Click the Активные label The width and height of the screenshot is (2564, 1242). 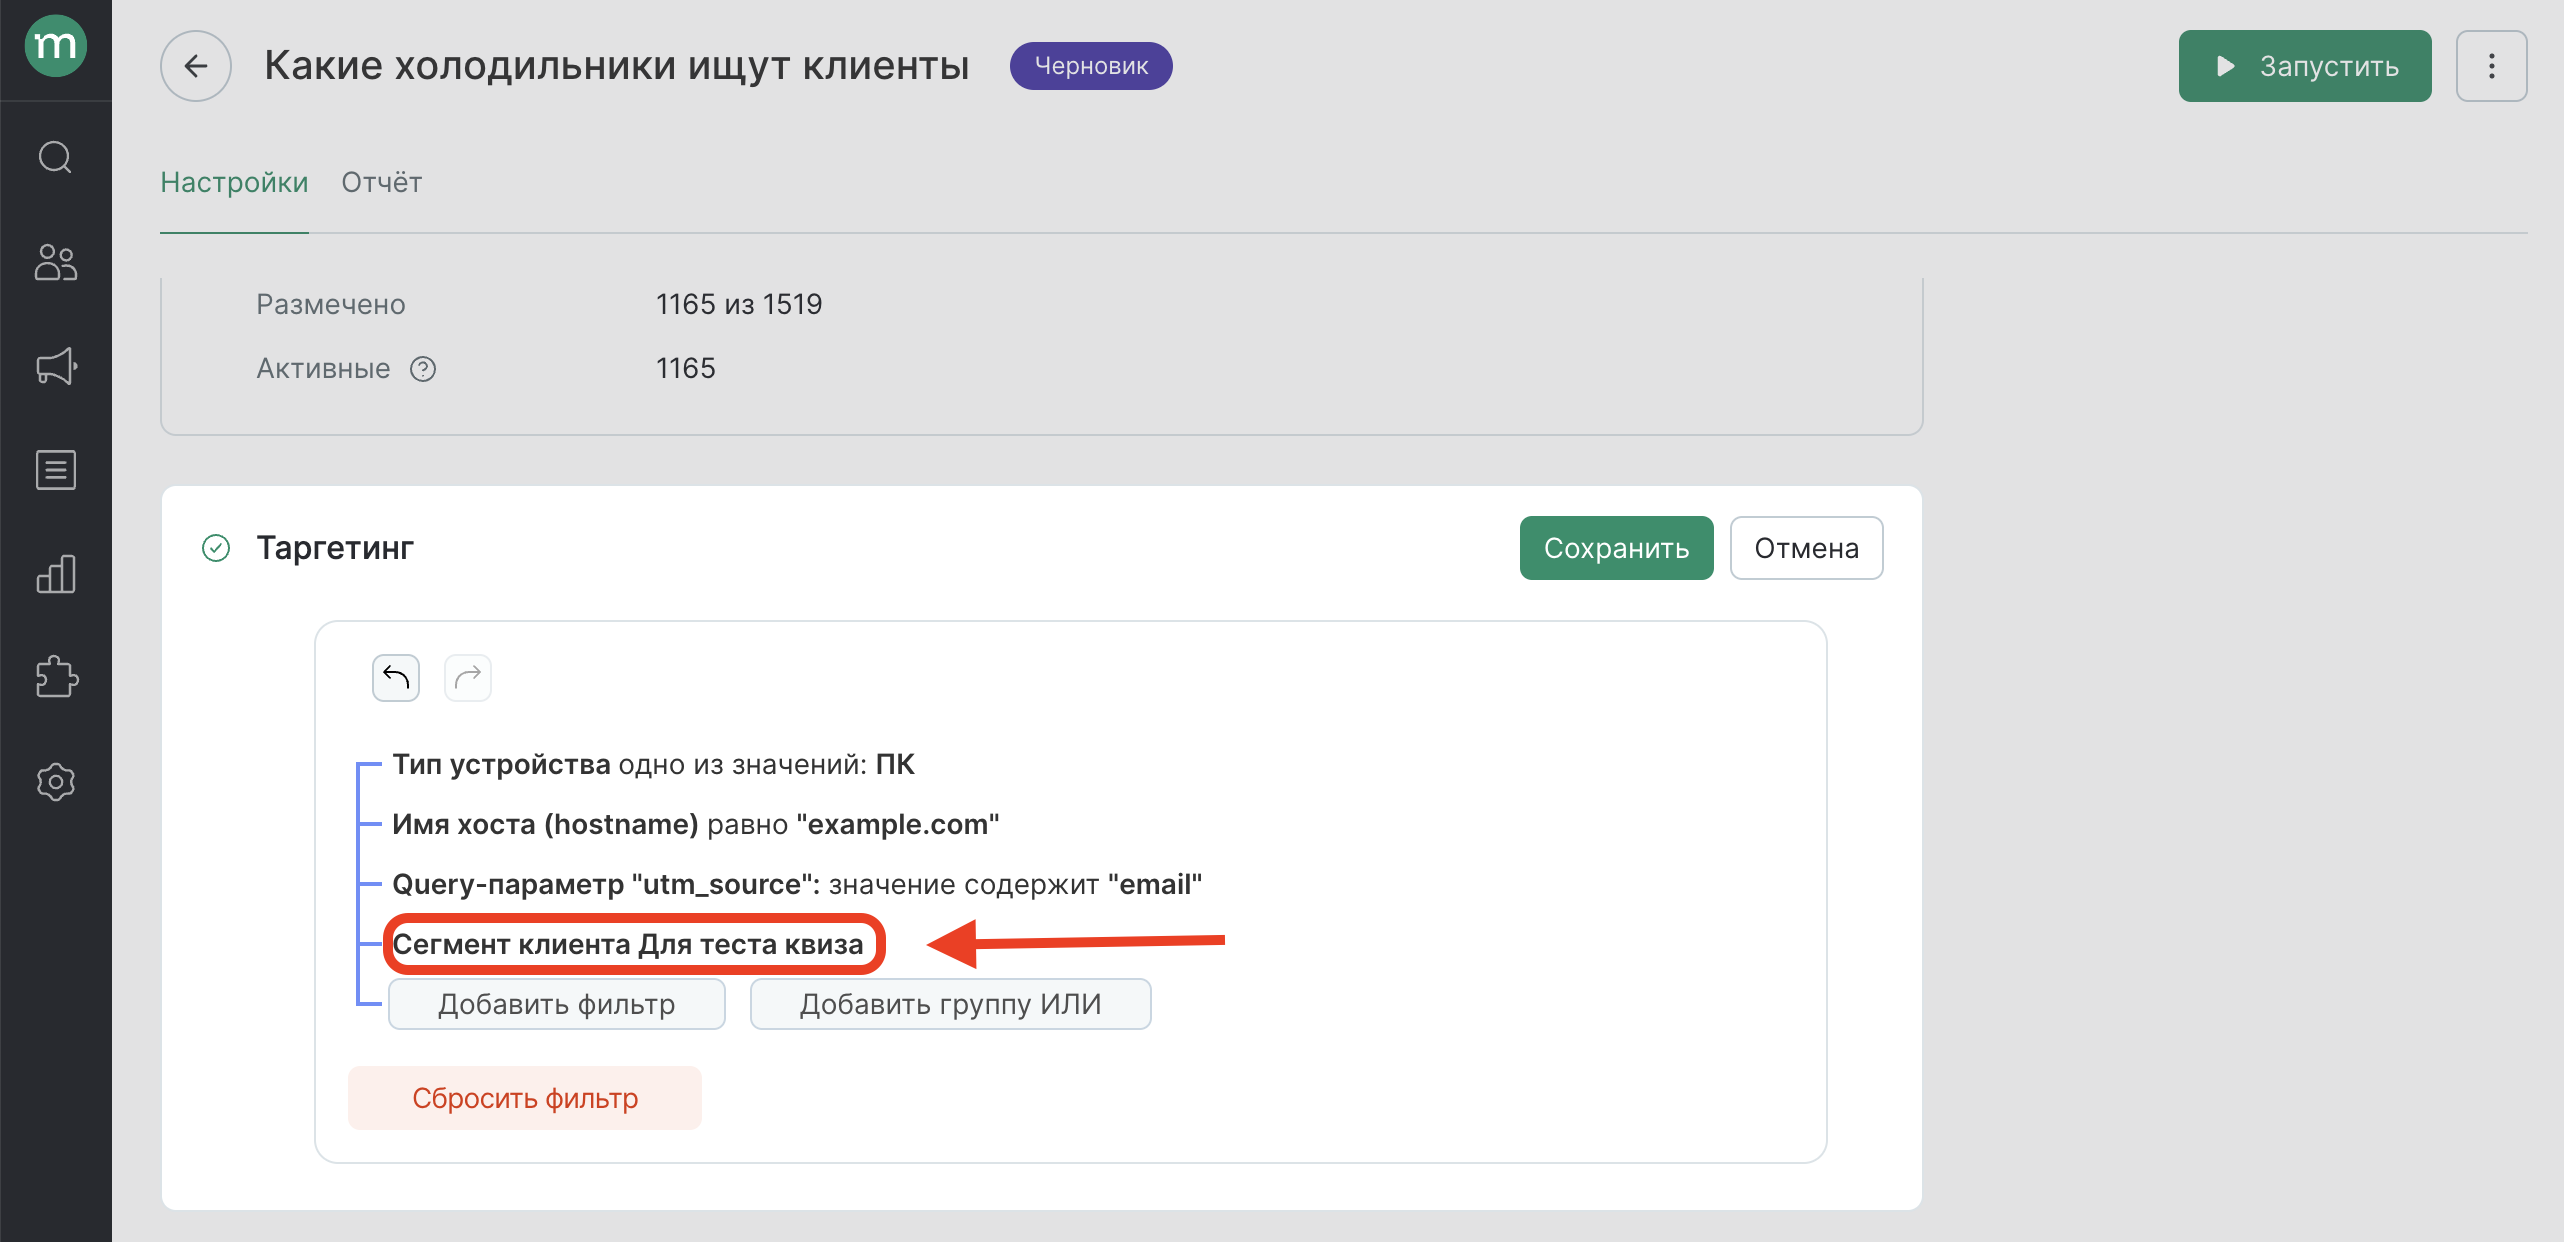pos(323,369)
